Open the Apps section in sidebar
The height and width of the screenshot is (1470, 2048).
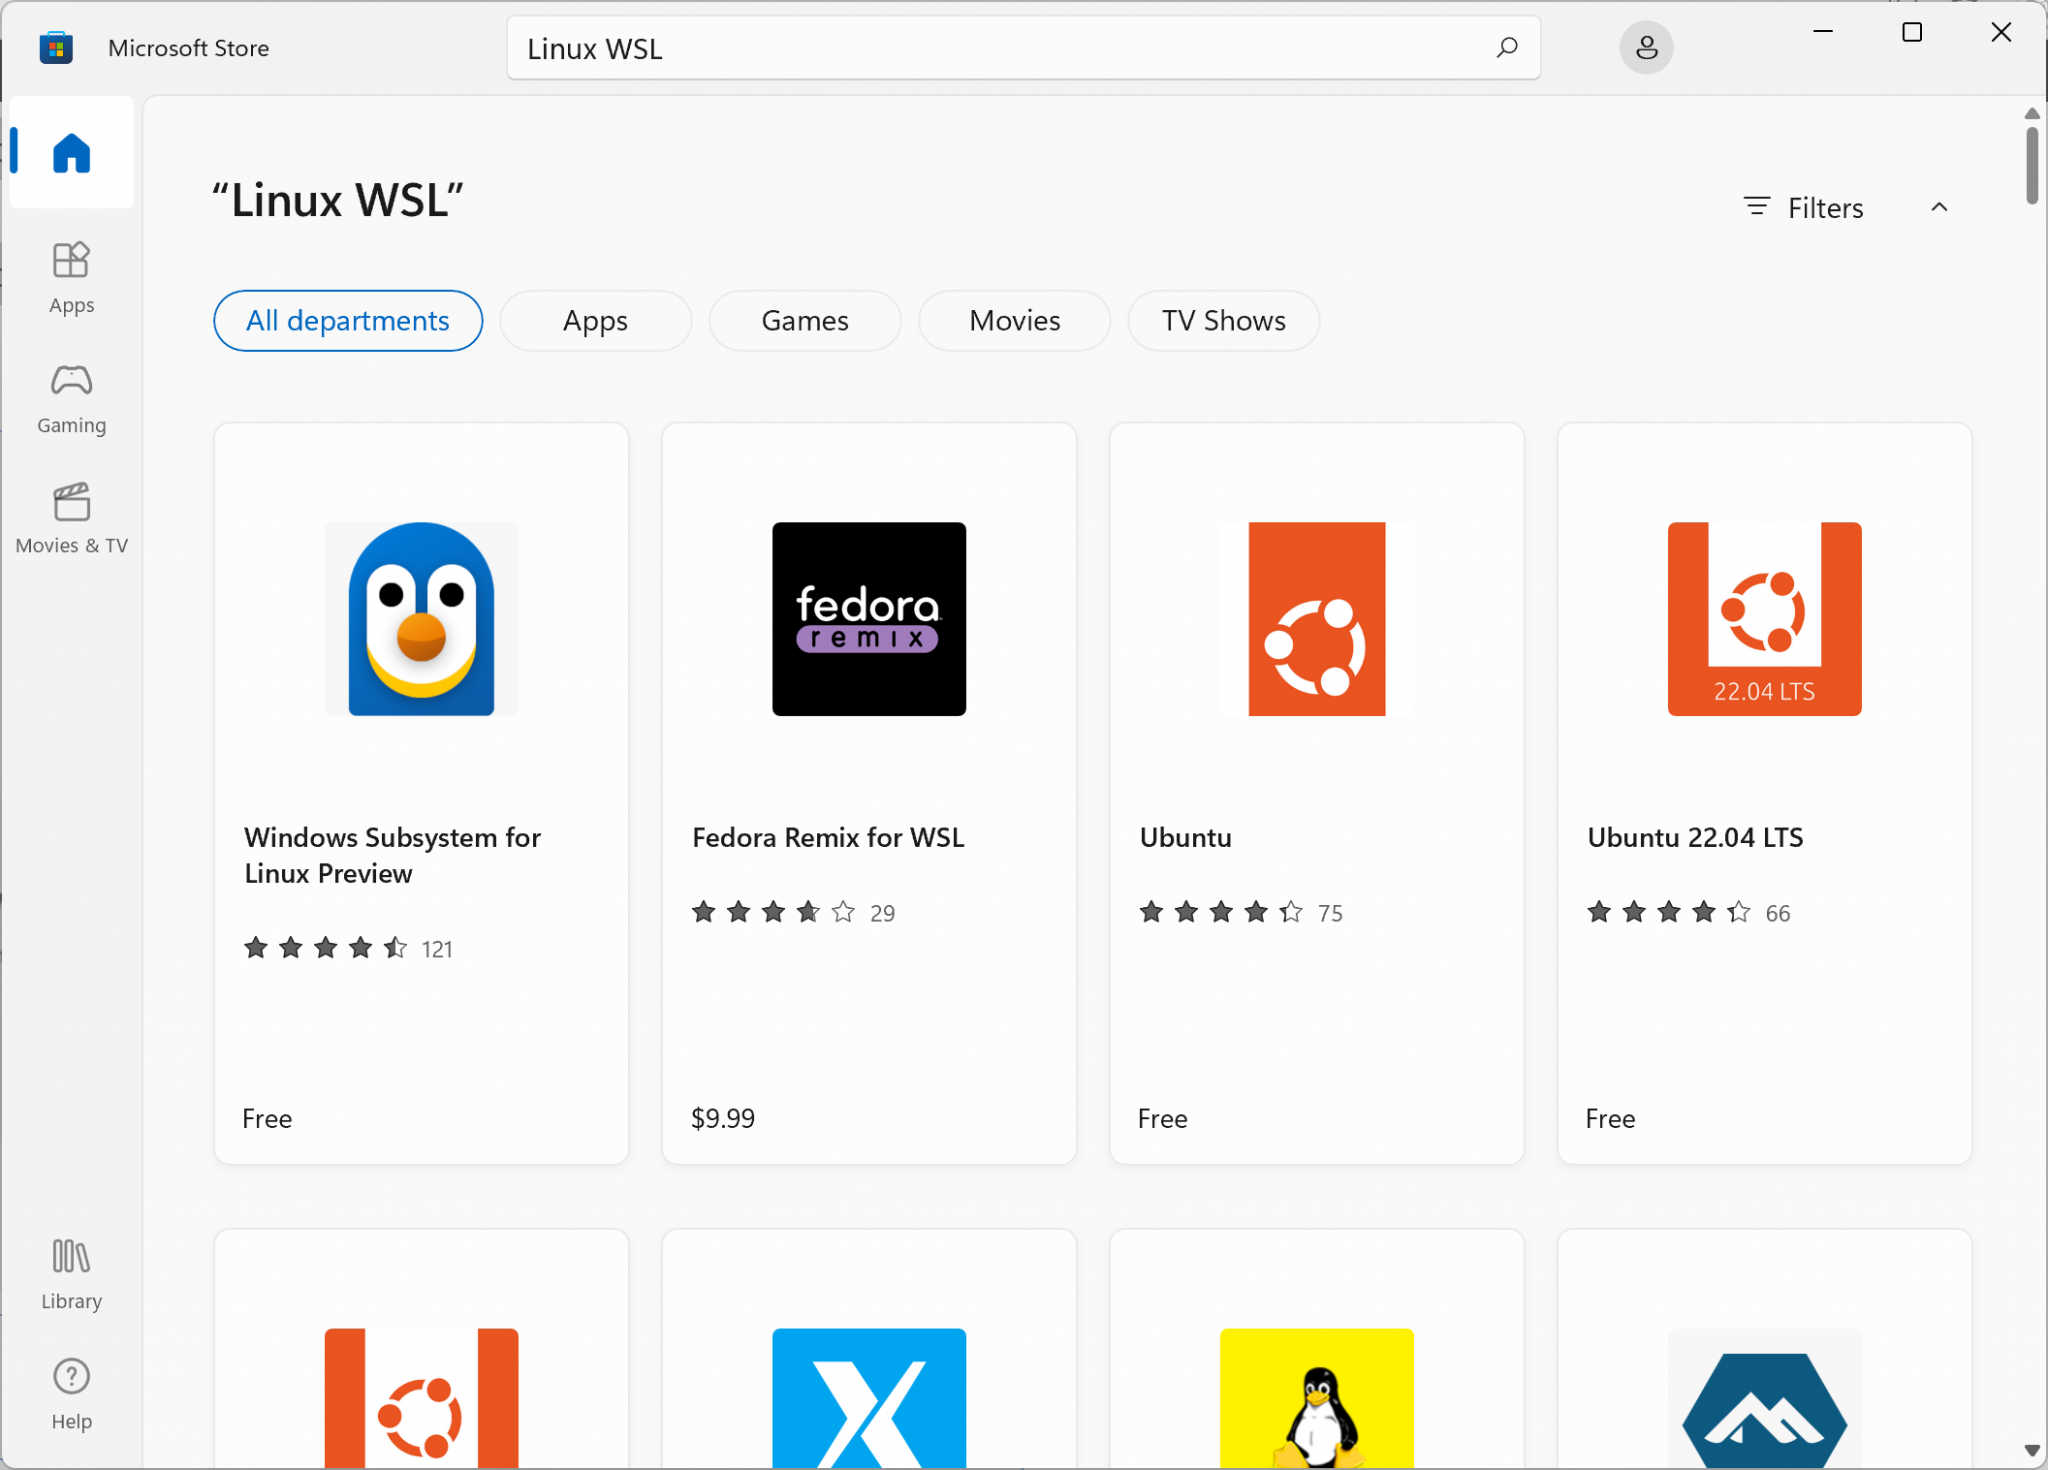point(71,278)
